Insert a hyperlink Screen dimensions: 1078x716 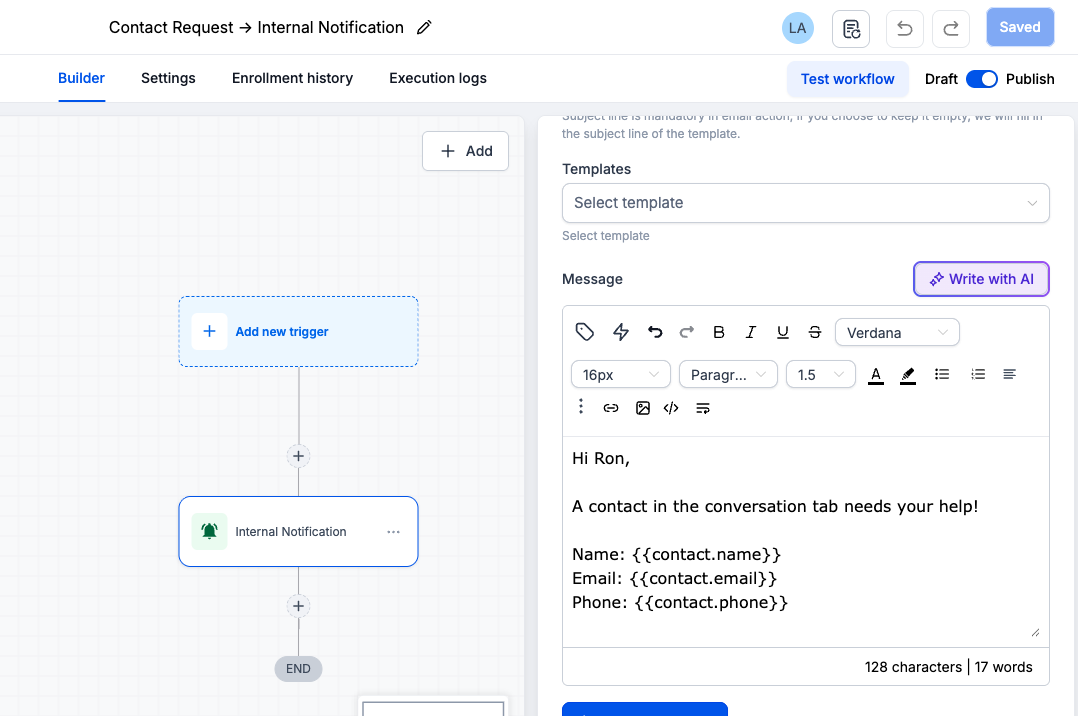point(610,408)
